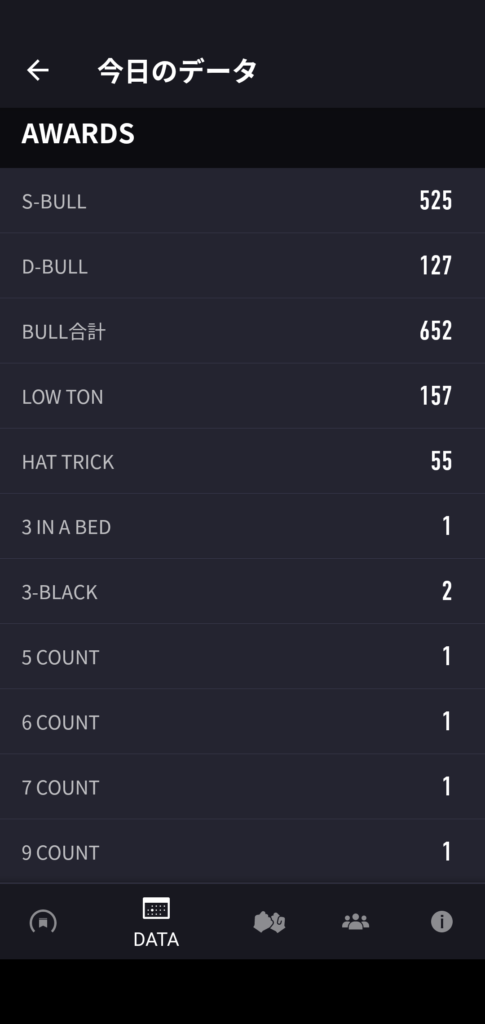The height and width of the screenshot is (1024, 485).
Task: Open the friends group icon tab
Action: tap(355, 922)
